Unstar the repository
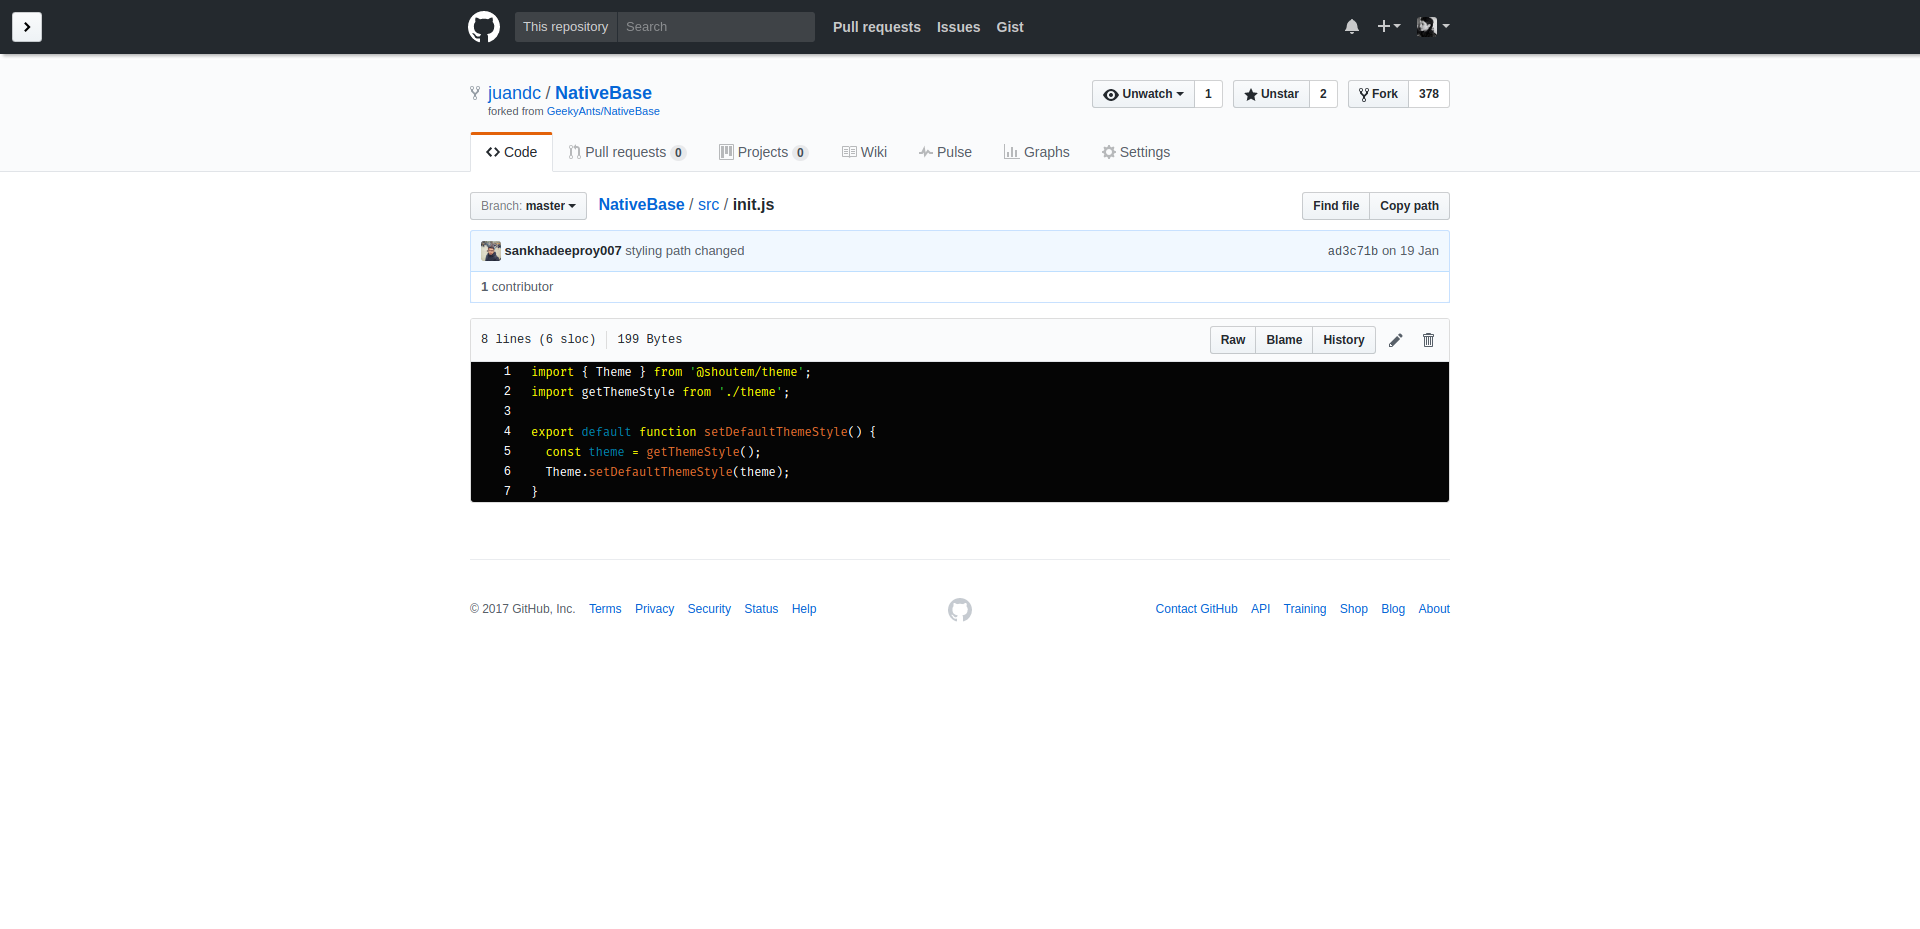Viewport: 1920px width, 929px height. pos(1271,94)
